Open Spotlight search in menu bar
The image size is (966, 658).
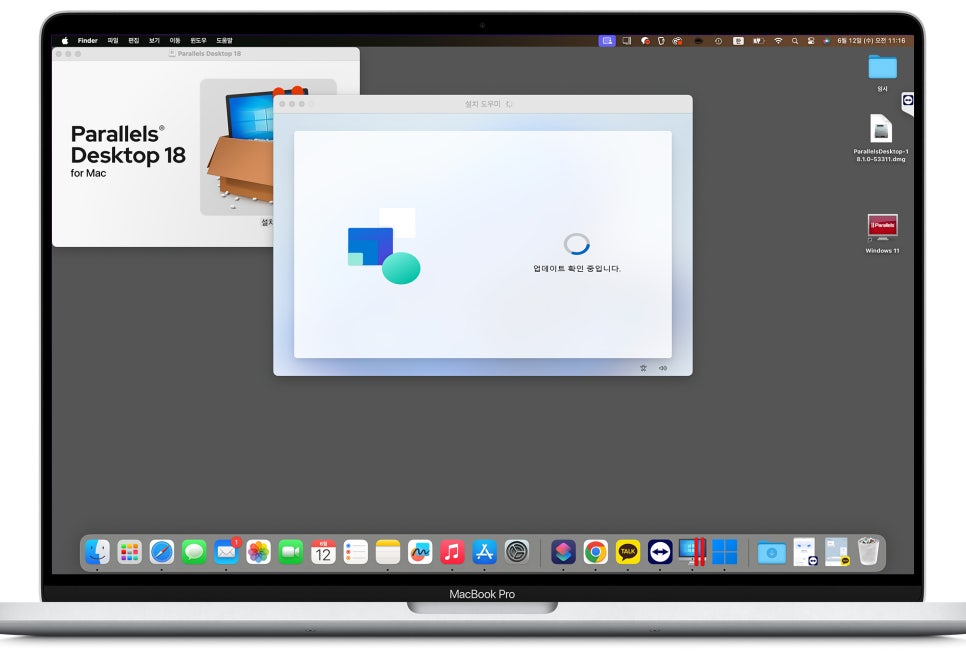click(x=795, y=41)
